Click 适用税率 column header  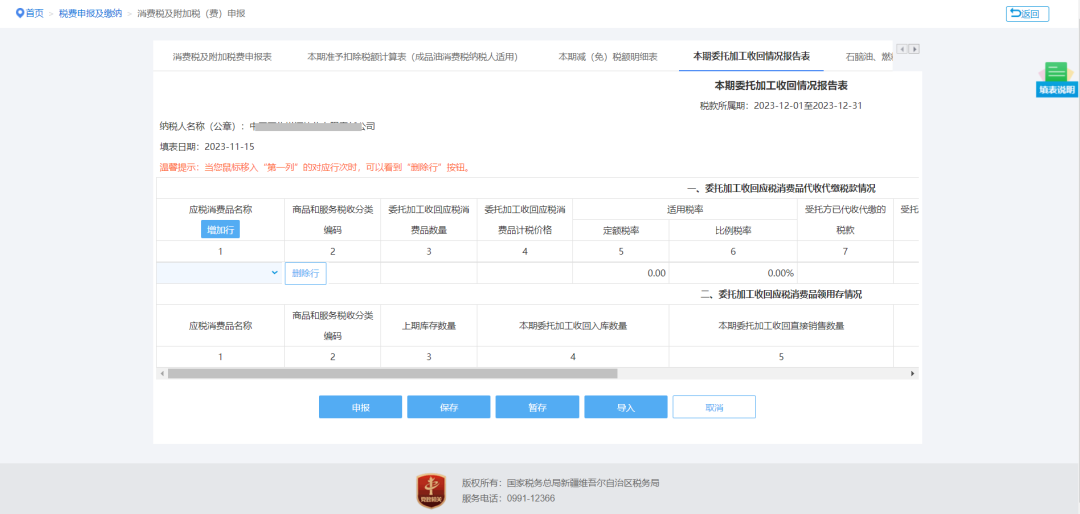coord(685,209)
